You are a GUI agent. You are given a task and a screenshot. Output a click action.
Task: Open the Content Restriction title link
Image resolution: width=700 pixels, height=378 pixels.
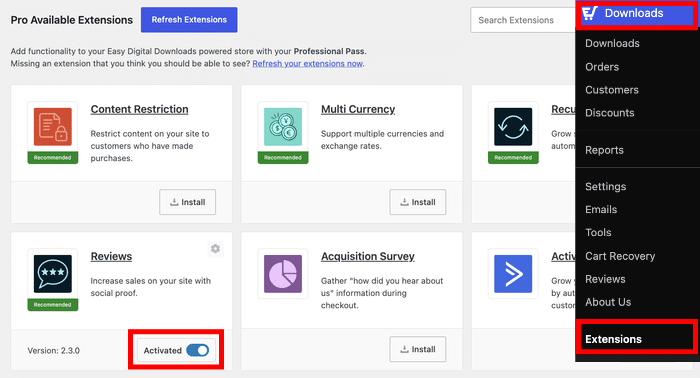[139, 109]
